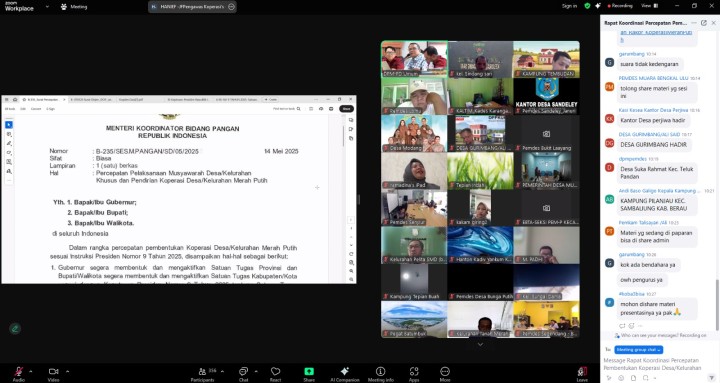Show more video thumbnails with the down chevron
Image resolution: width=720 pixels, height=383 pixels.
point(480,344)
